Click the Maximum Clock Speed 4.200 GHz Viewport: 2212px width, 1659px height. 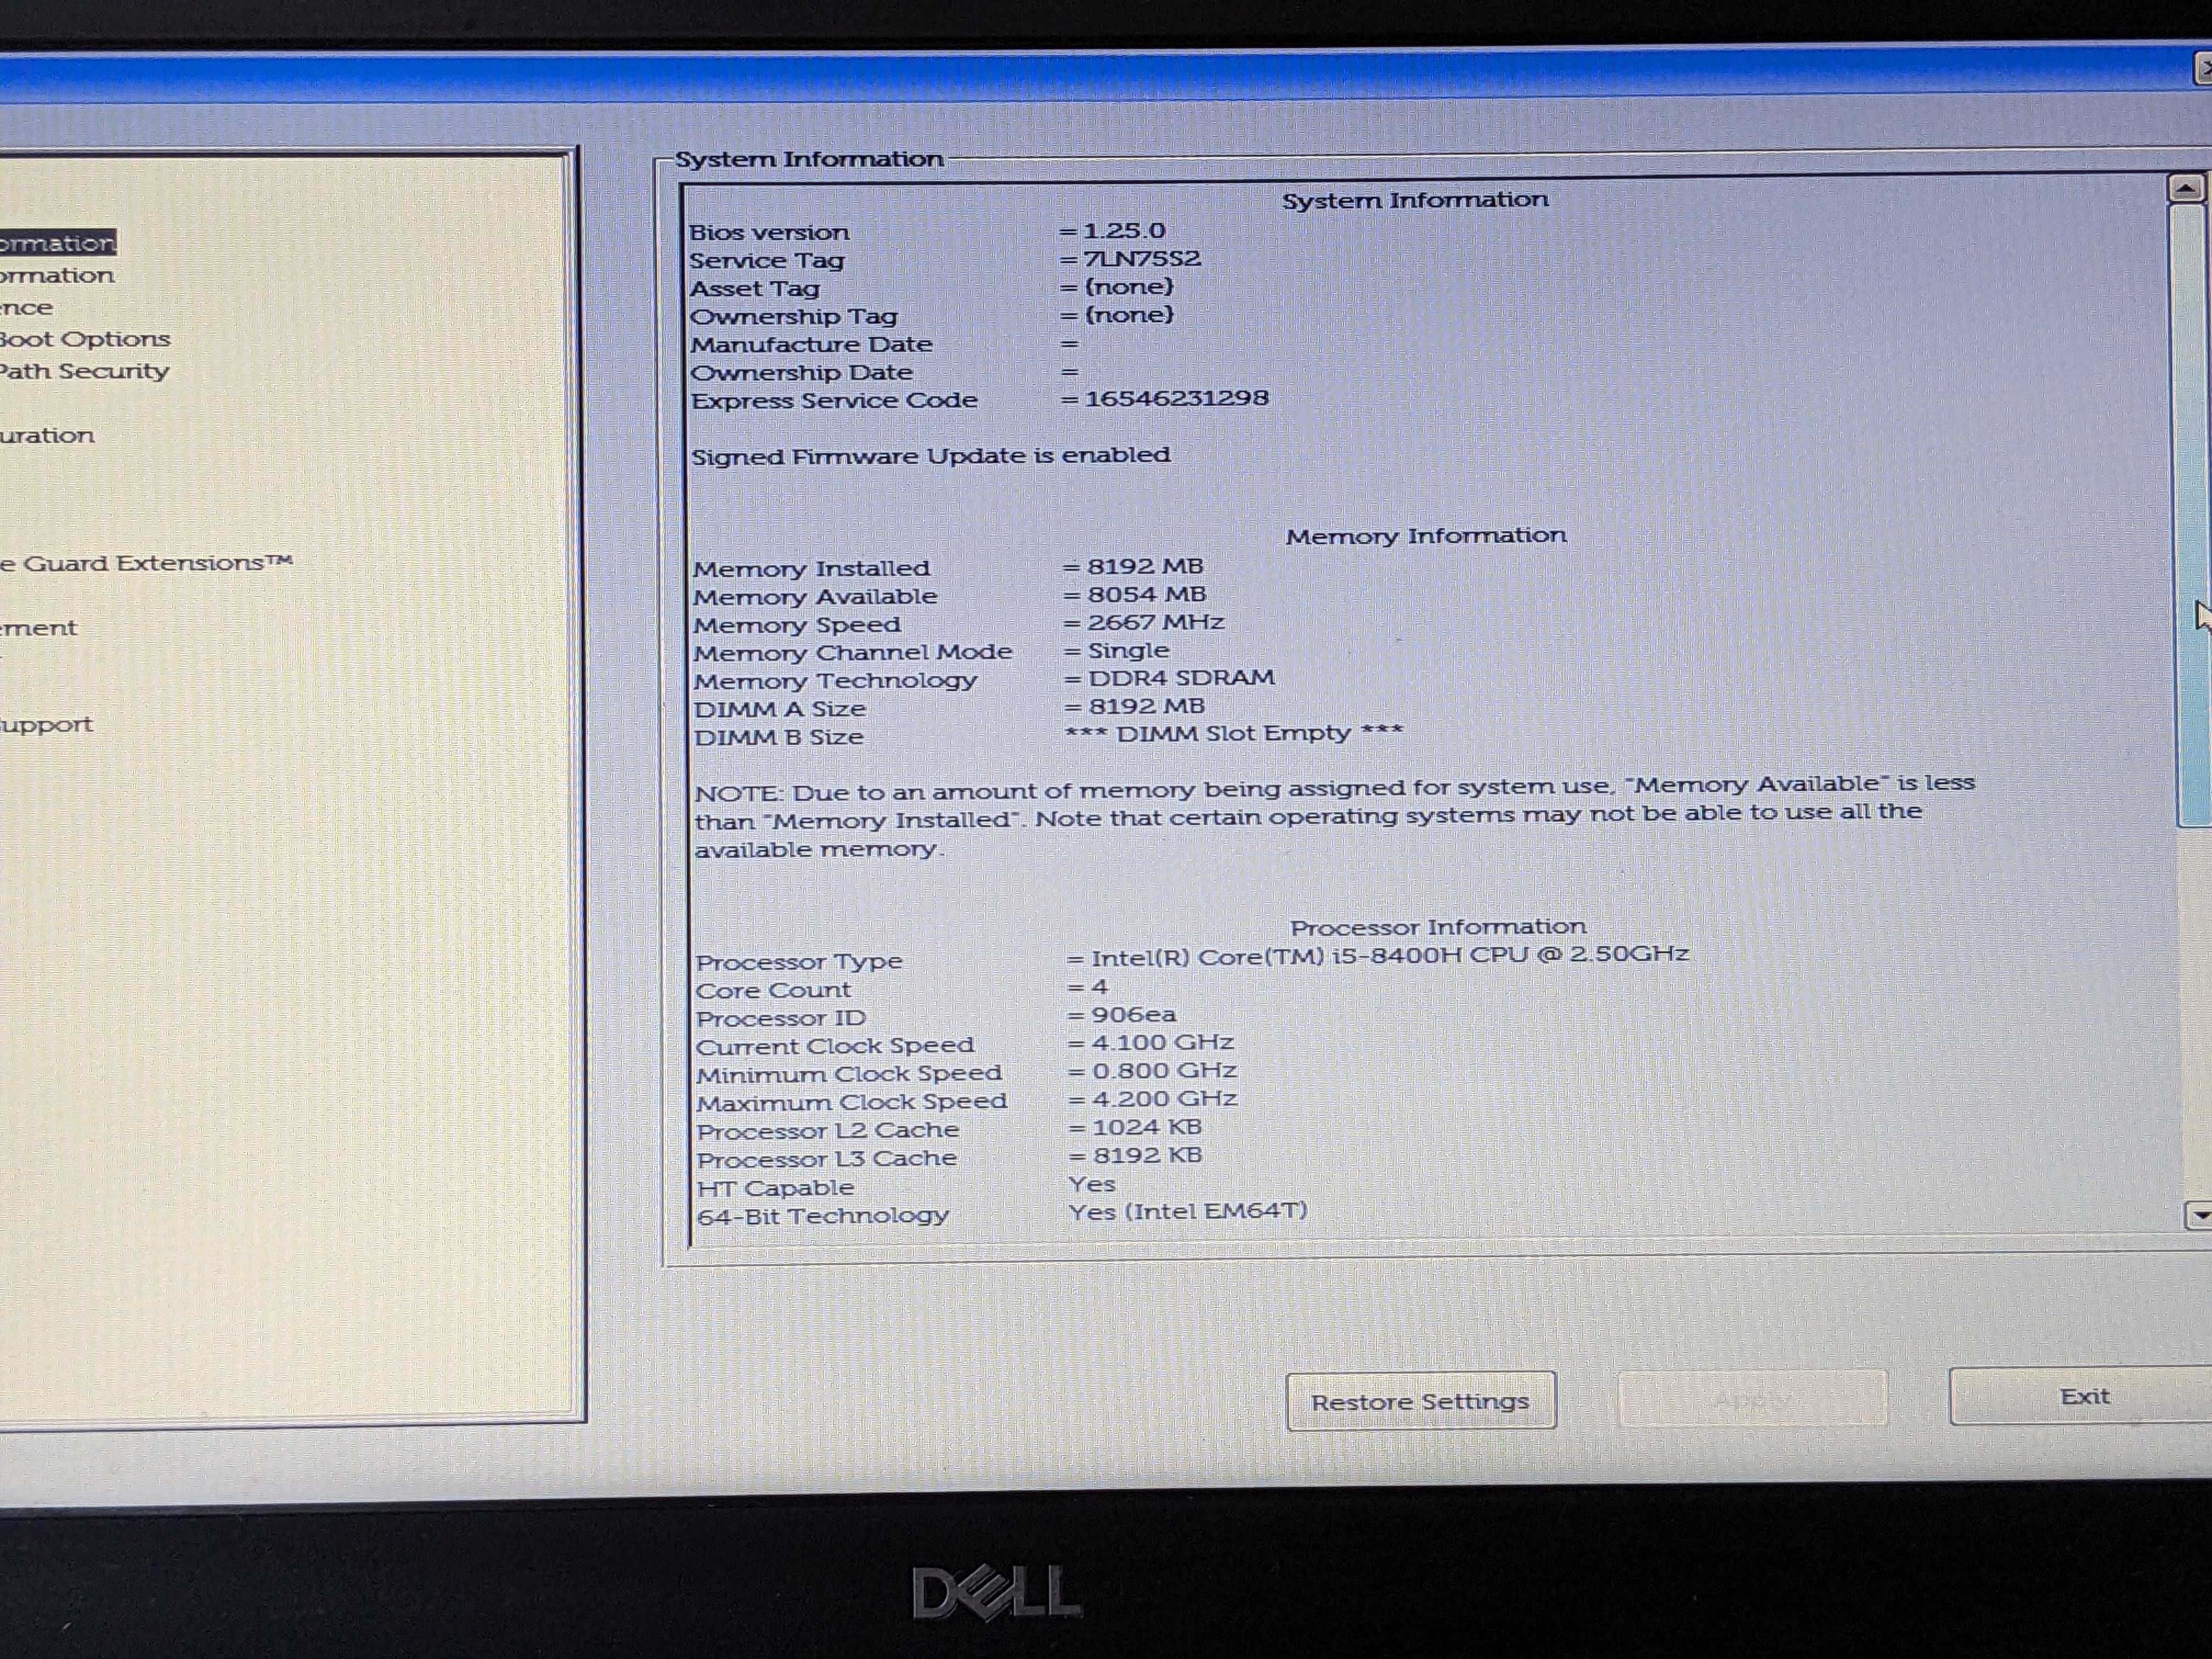(x=1164, y=1098)
